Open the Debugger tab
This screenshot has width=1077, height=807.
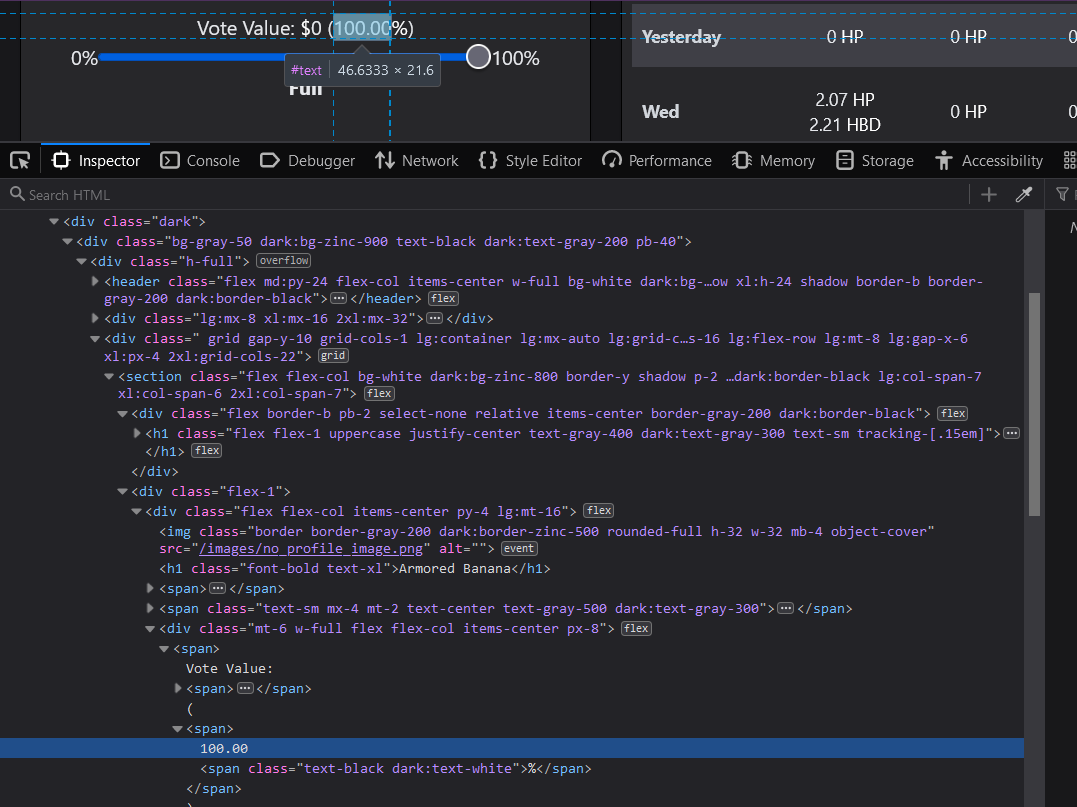click(308, 161)
